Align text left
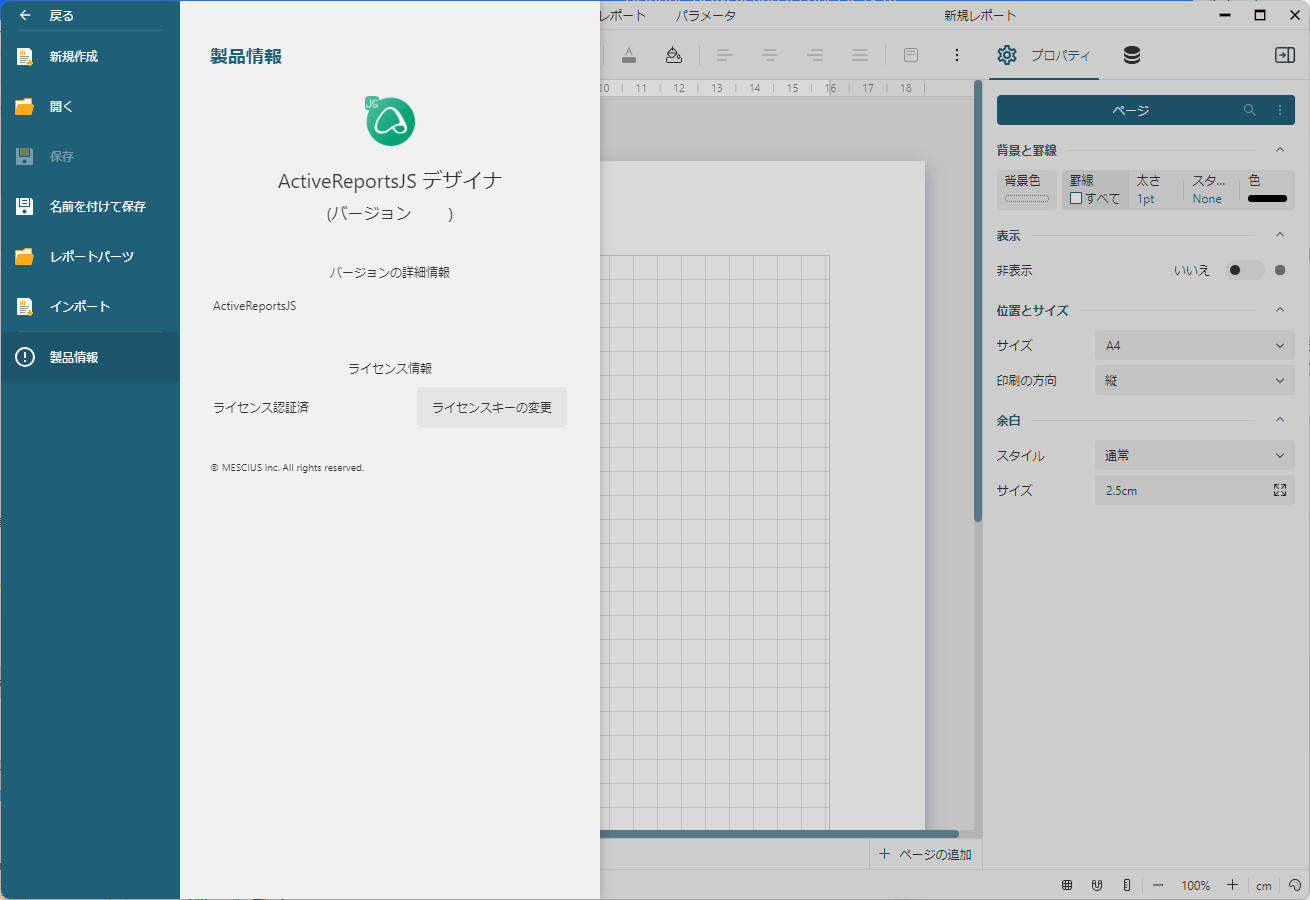Image resolution: width=1310 pixels, height=900 pixels. click(725, 55)
